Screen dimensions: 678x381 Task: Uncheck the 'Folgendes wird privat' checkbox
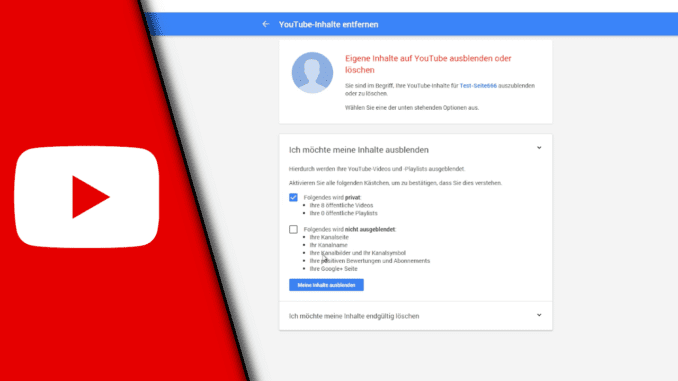point(293,197)
